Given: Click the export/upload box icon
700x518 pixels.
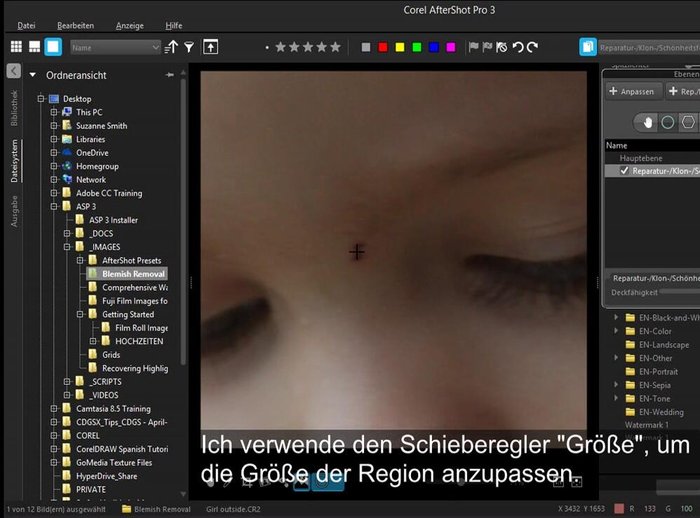Looking at the screenshot, I should click(211, 46).
